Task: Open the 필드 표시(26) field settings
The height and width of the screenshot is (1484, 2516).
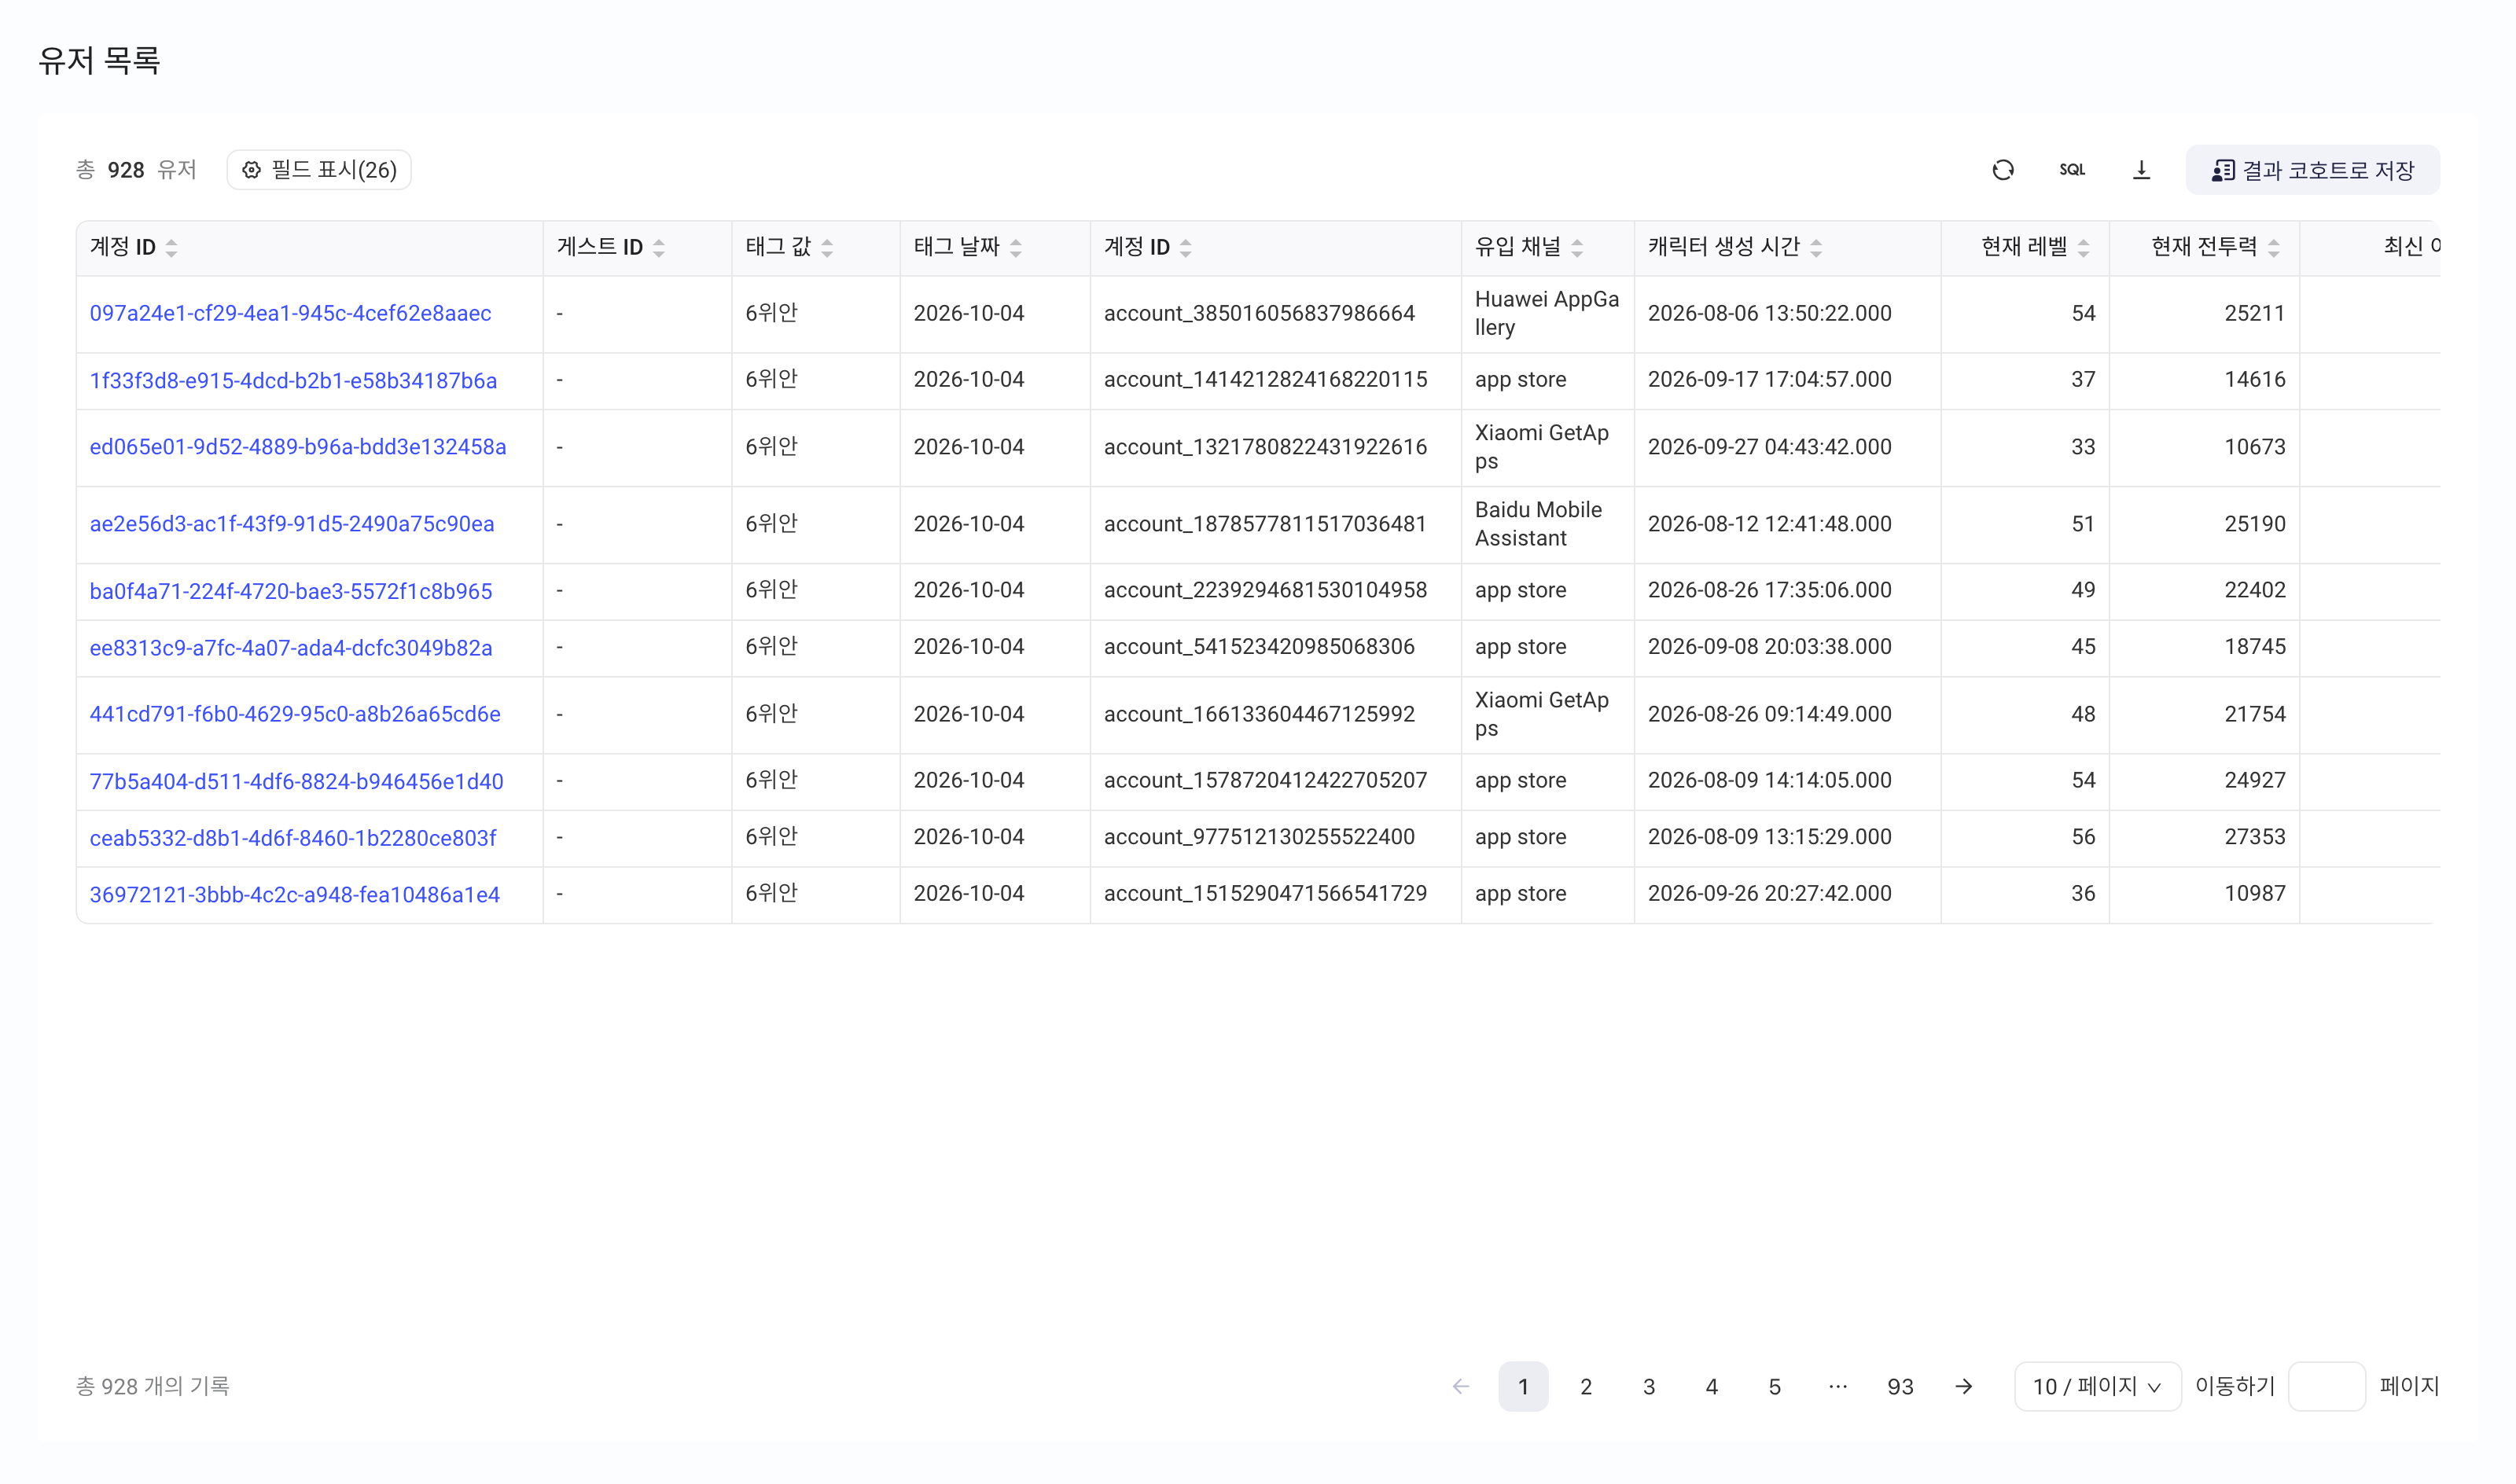Action: point(319,170)
